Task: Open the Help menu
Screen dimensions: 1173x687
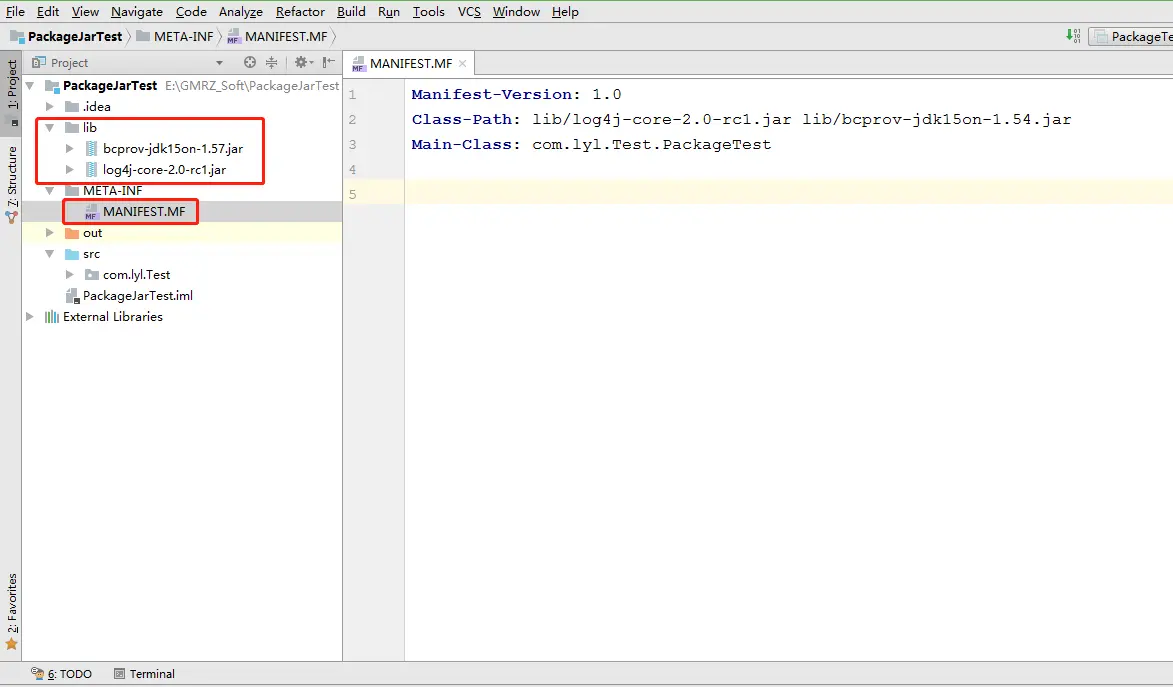Action: (x=565, y=12)
